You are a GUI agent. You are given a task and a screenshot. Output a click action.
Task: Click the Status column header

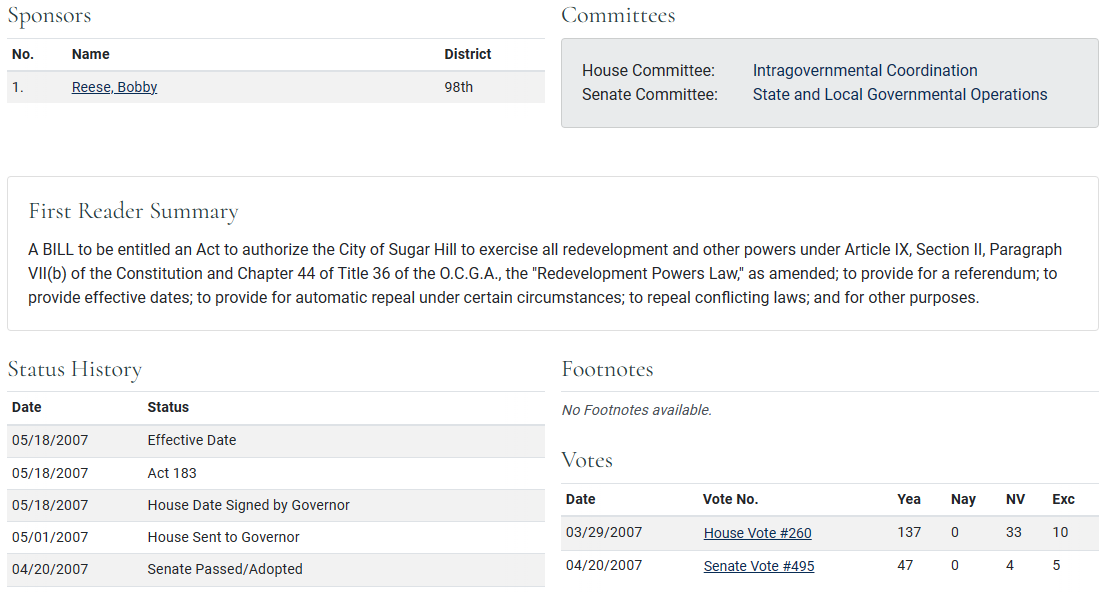pos(168,407)
